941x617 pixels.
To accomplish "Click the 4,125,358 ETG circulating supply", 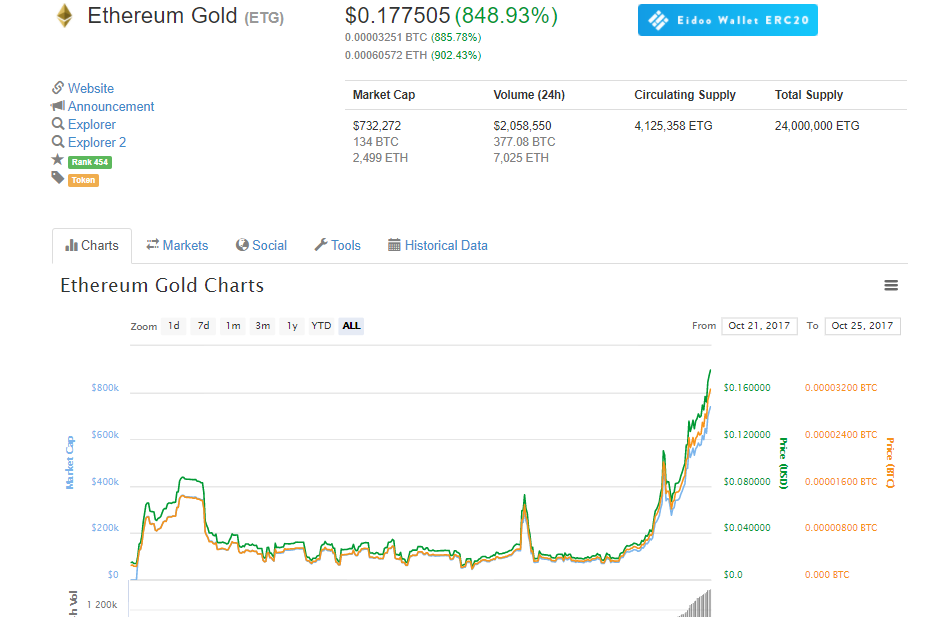I will (673, 126).
